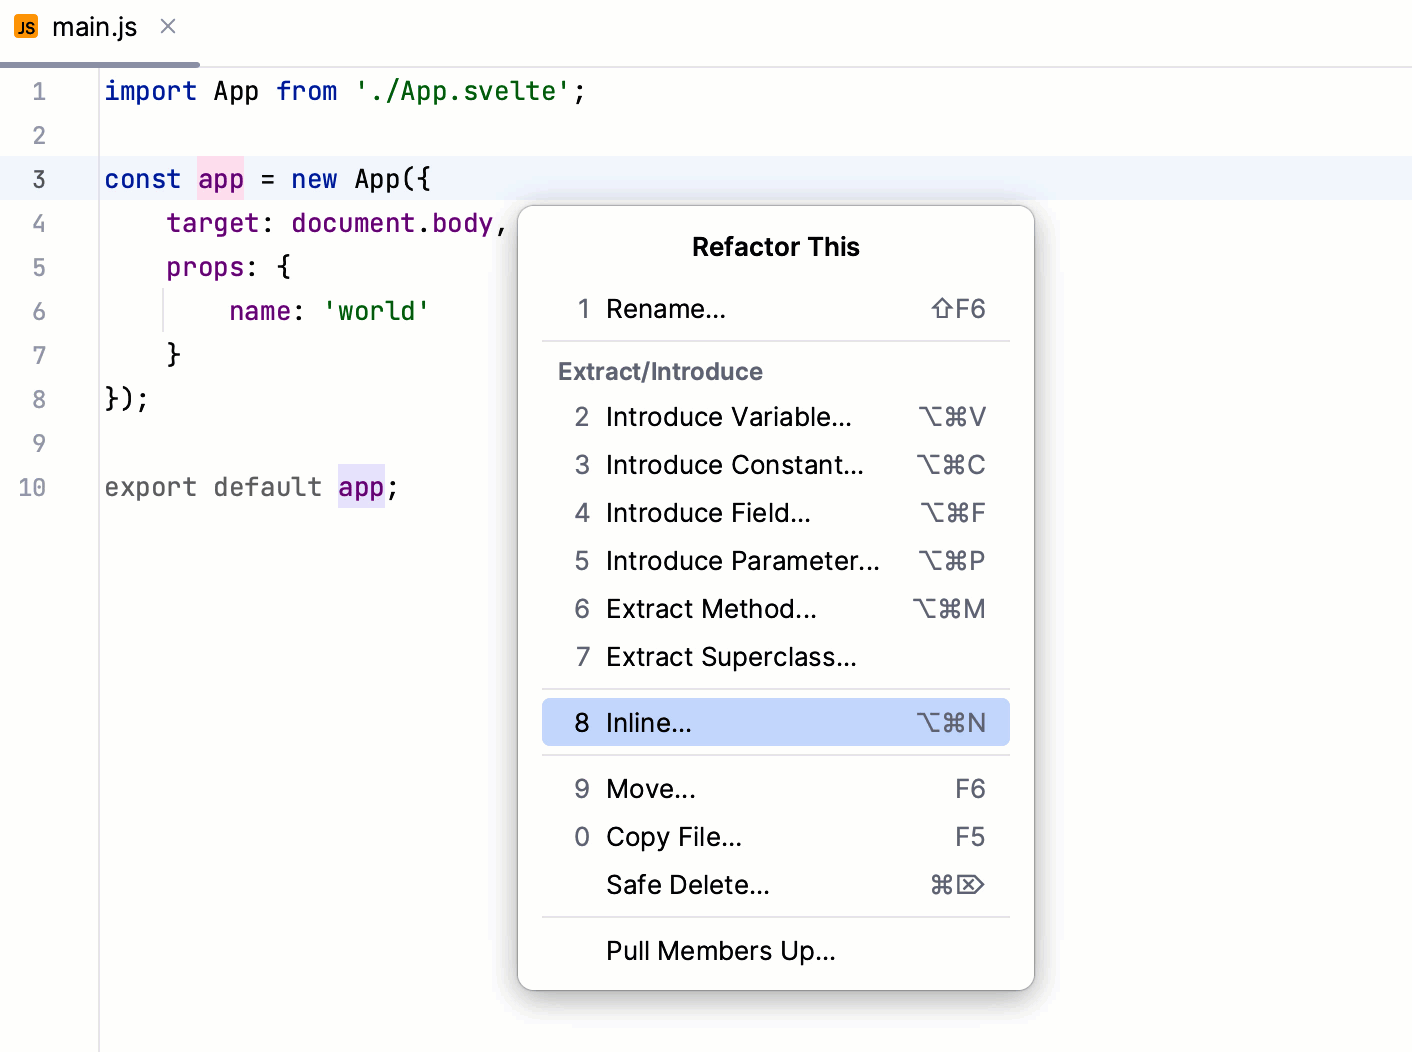Click the JS file type icon on the tab

click(x=25, y=26)
